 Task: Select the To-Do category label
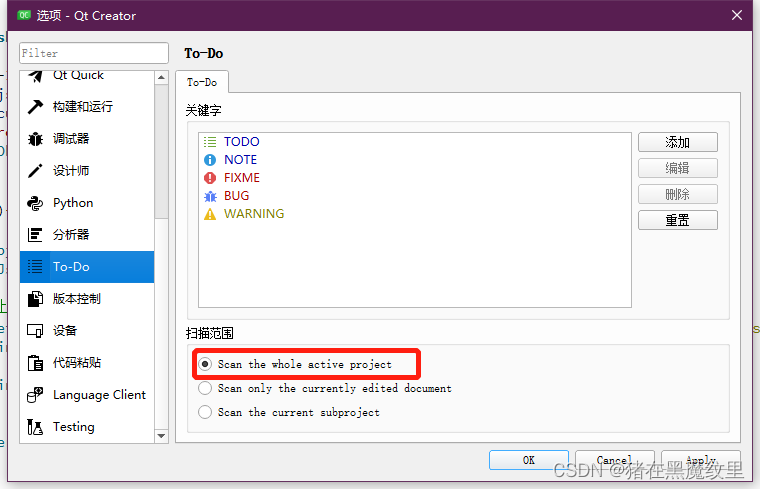[71, 267]
